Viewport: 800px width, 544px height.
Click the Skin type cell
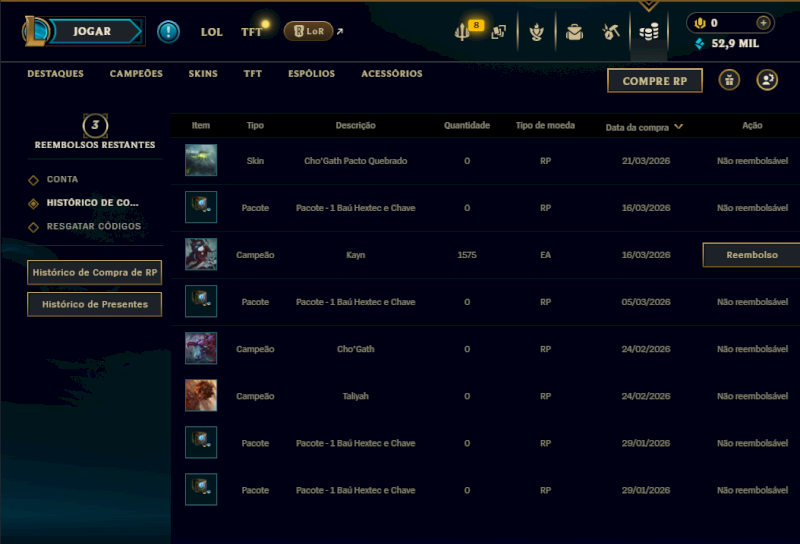coord(255,161)
